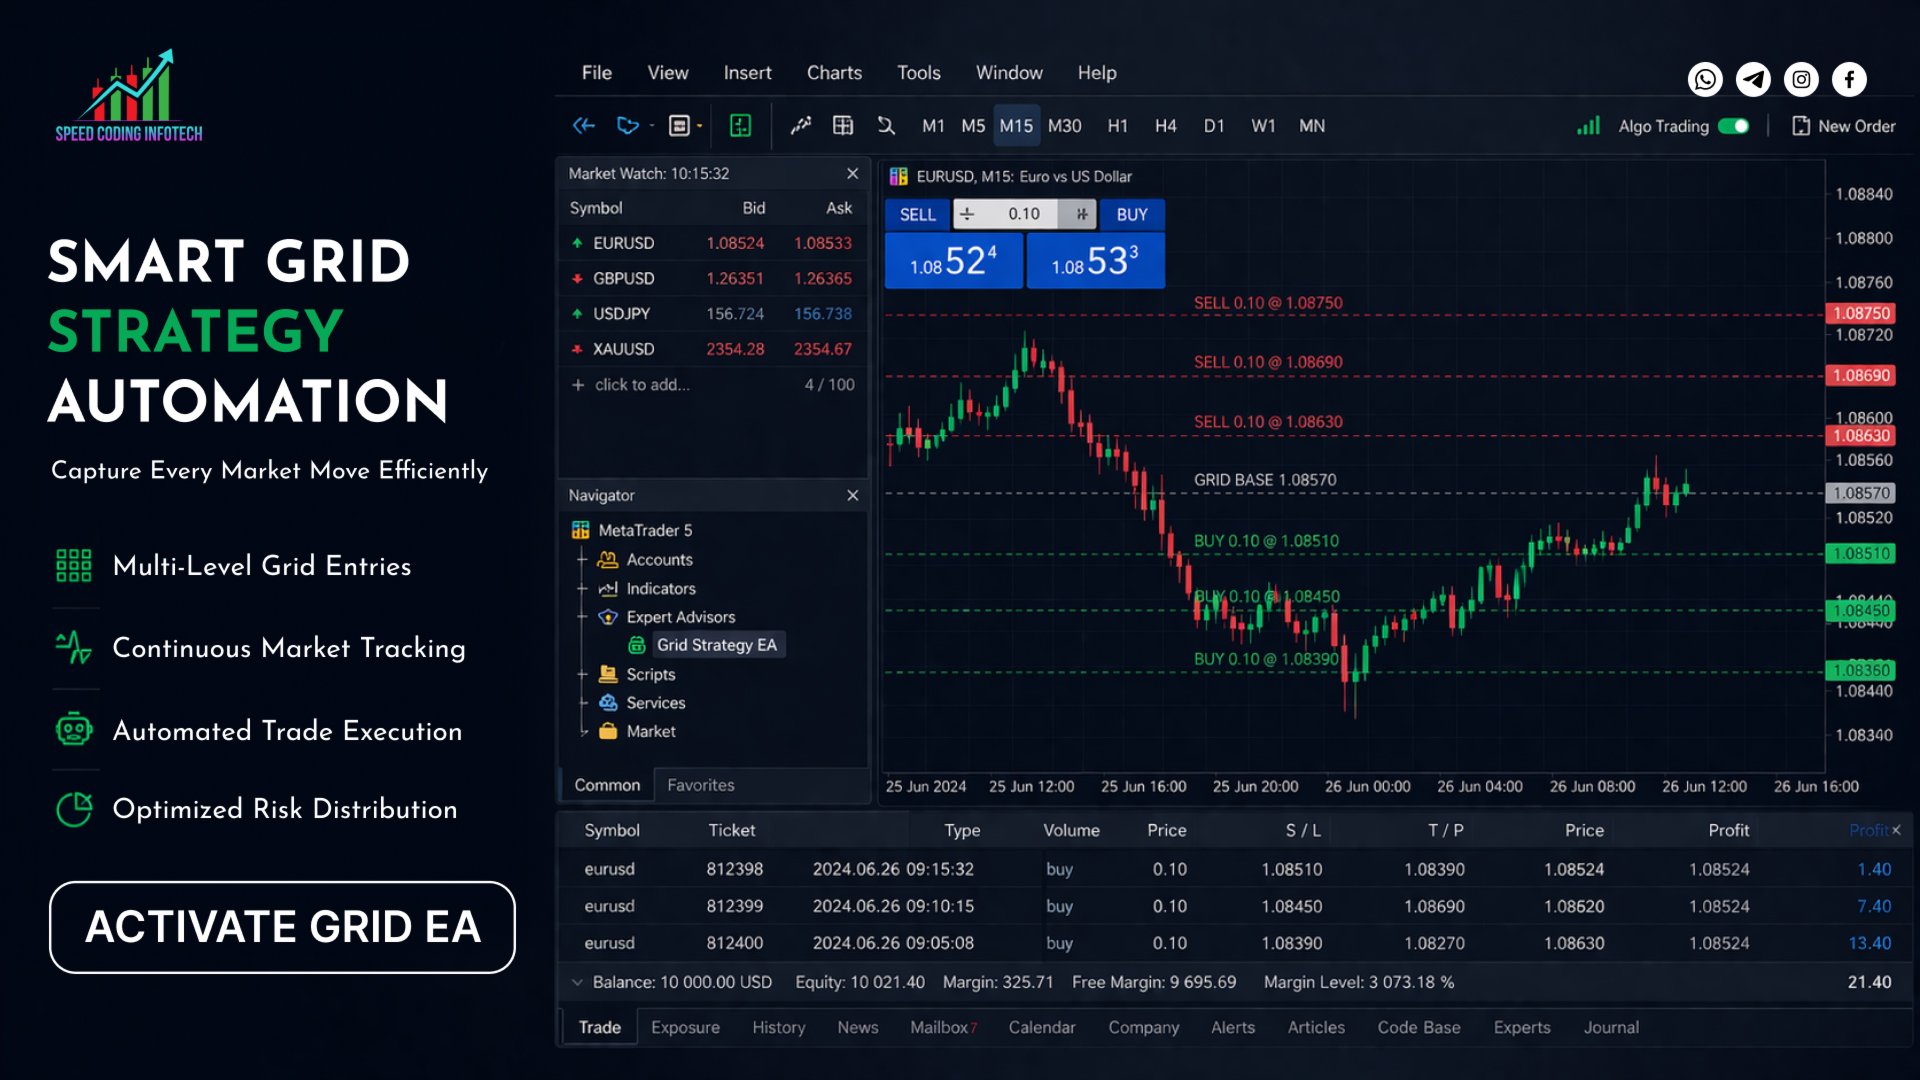The image size is (1920, 1080).
Task: Click the 1.08750 red price level marker
Action: [1860, 313]
